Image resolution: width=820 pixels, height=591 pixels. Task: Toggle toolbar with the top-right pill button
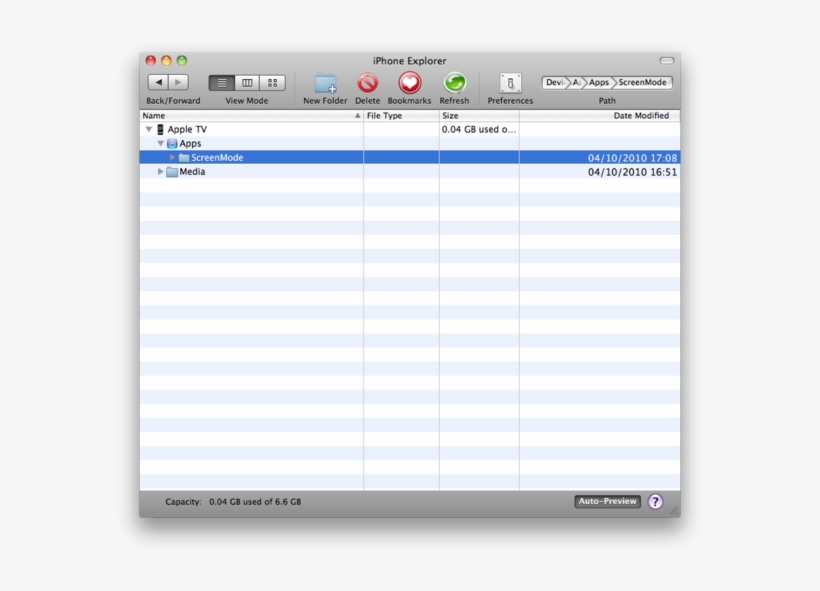[666, 61]
